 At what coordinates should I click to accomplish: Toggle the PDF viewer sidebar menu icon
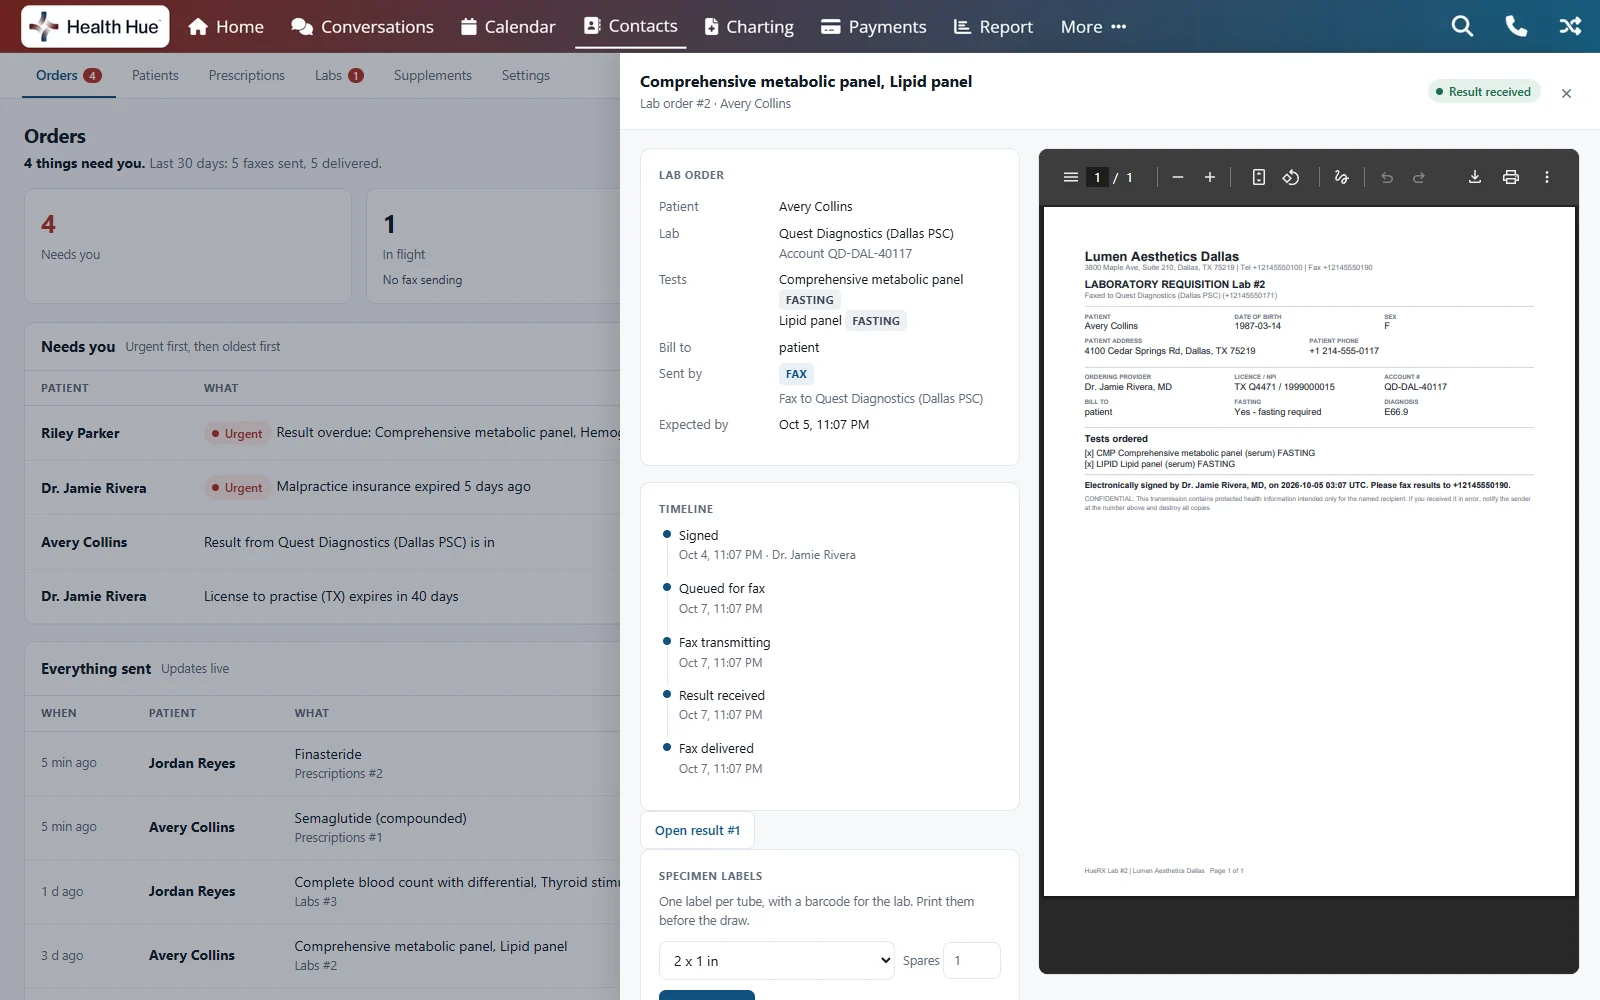(x=1070, y=177)
